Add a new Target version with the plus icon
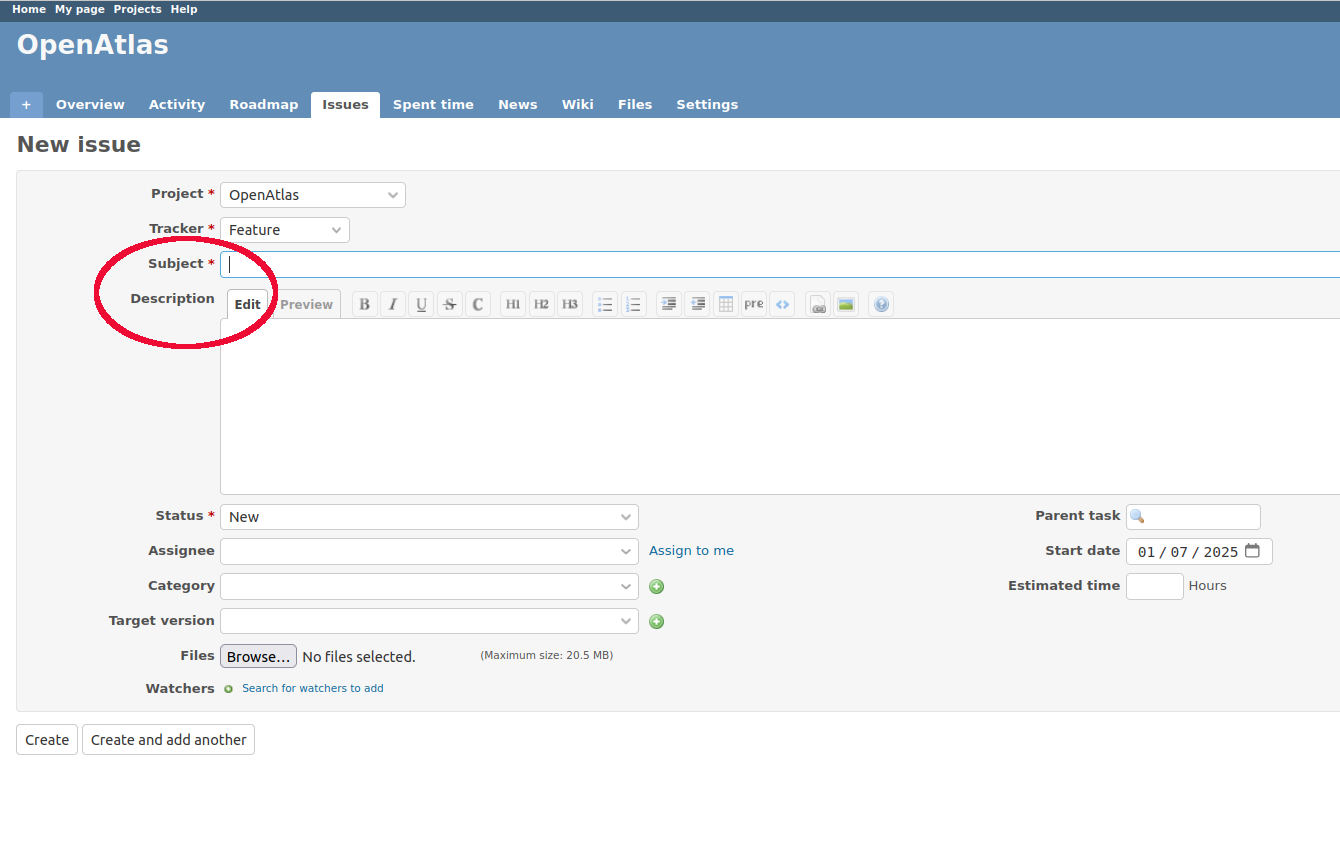 (x=656, y=621)
